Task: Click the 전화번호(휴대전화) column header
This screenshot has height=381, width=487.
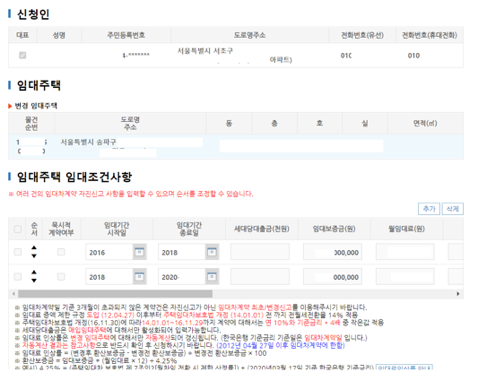Action: (429, 35)
